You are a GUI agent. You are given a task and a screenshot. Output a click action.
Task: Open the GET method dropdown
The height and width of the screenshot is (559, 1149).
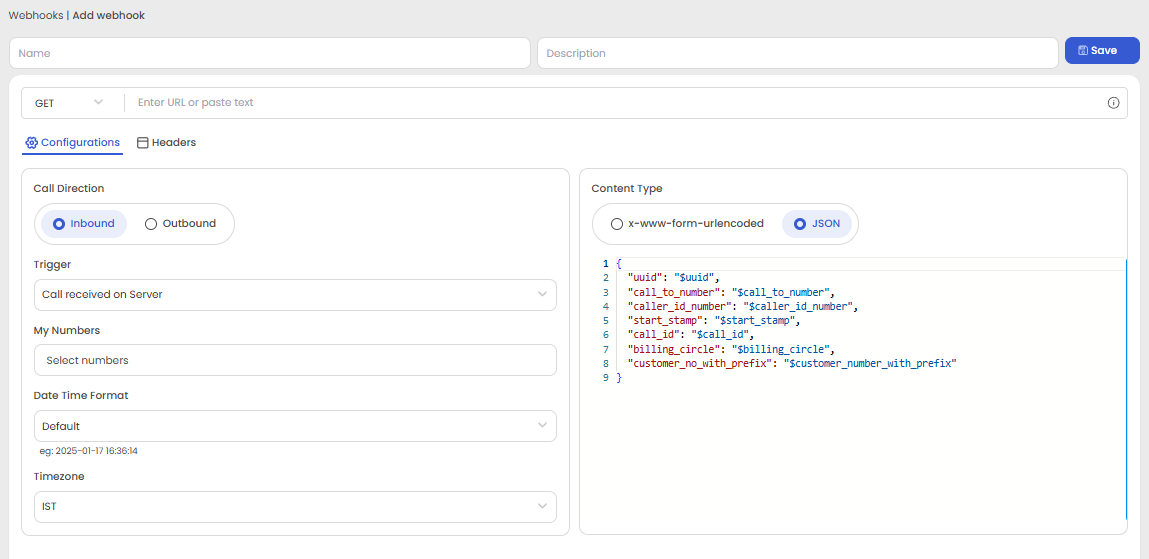pos(70,103)
